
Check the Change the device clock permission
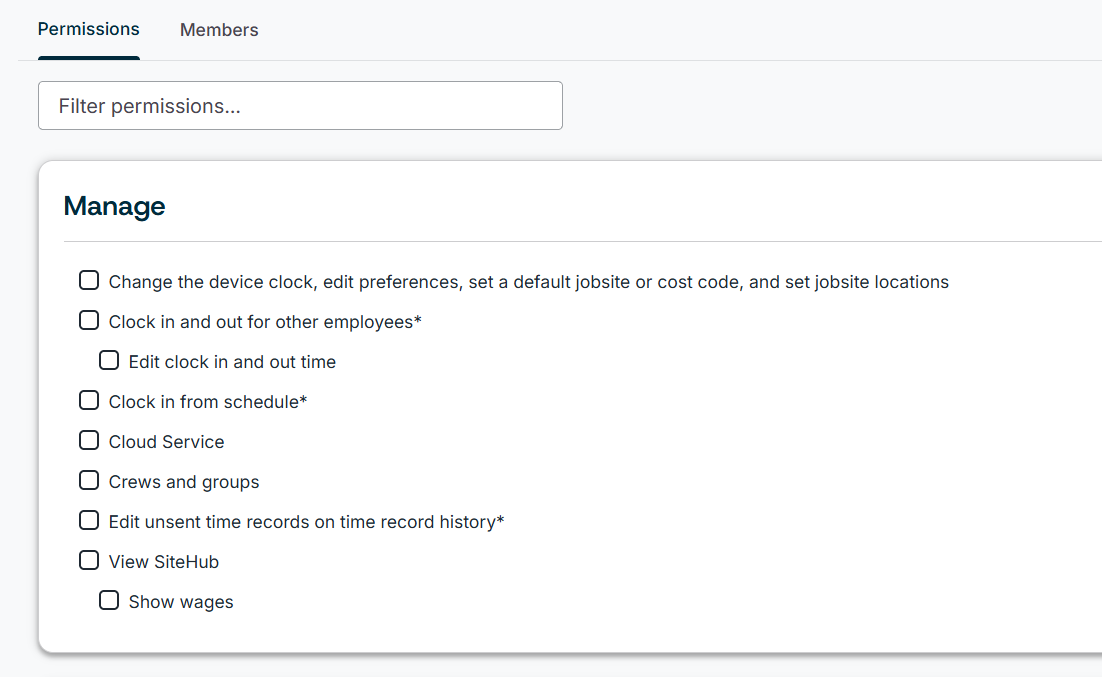tap(89, 280)
